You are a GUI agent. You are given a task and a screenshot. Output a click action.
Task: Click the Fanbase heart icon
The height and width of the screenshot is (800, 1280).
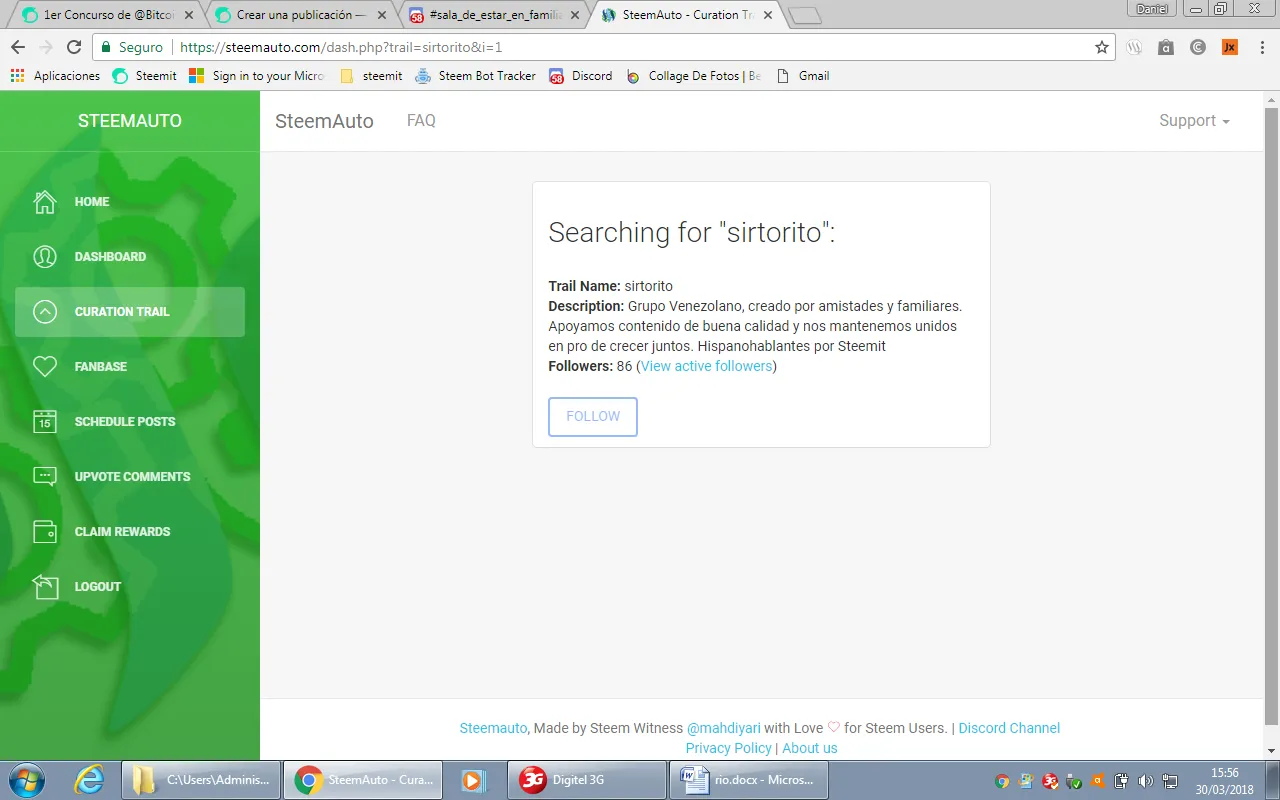[45, 367]
